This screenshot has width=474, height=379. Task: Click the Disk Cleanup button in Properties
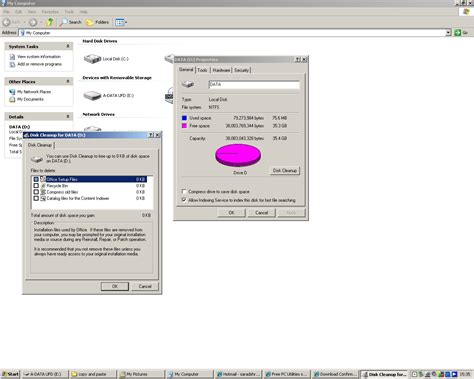pos(285,171)
